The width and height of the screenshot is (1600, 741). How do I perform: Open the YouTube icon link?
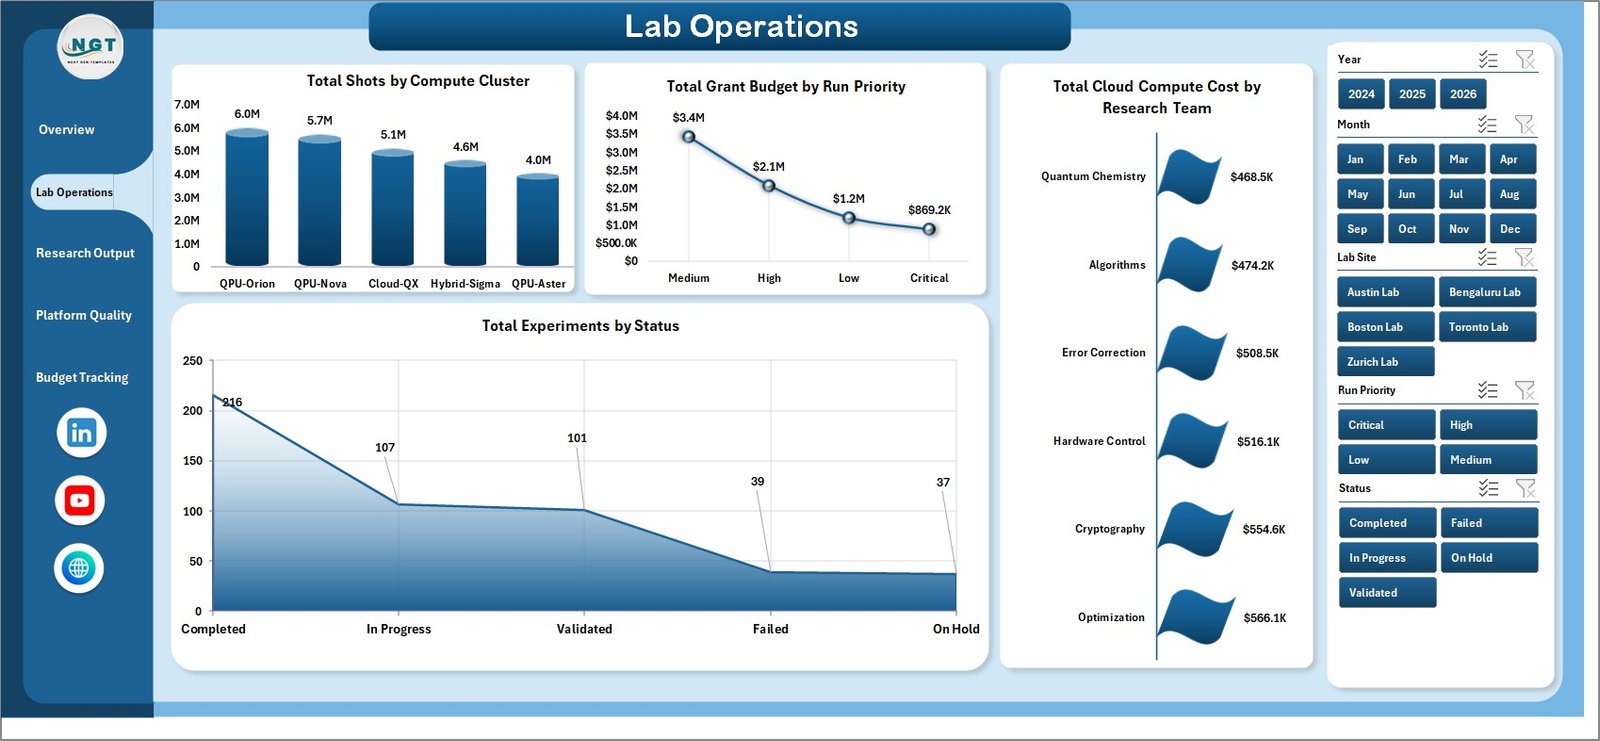point(80,500)
